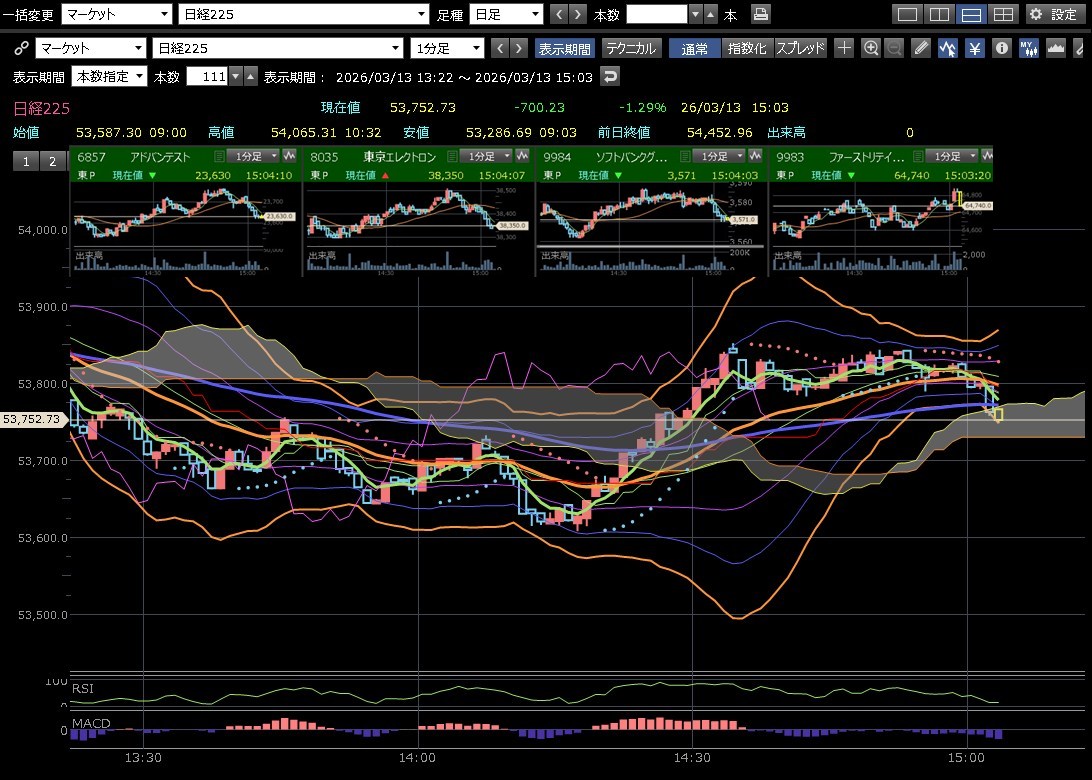
Task: Select page tab 1 of mini charts
Action: tap(26, 162)
